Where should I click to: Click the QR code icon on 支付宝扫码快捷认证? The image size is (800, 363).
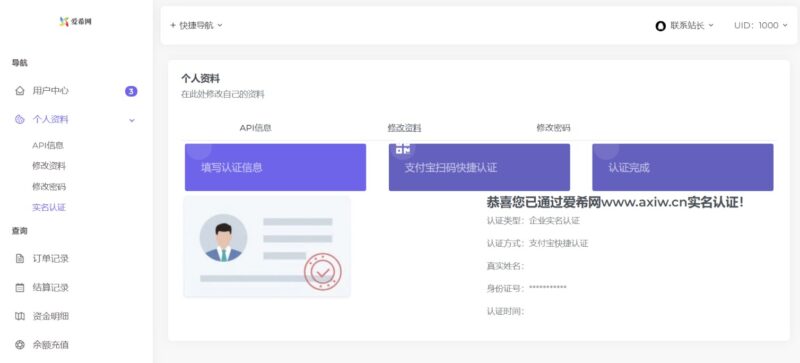click(403, 149)
